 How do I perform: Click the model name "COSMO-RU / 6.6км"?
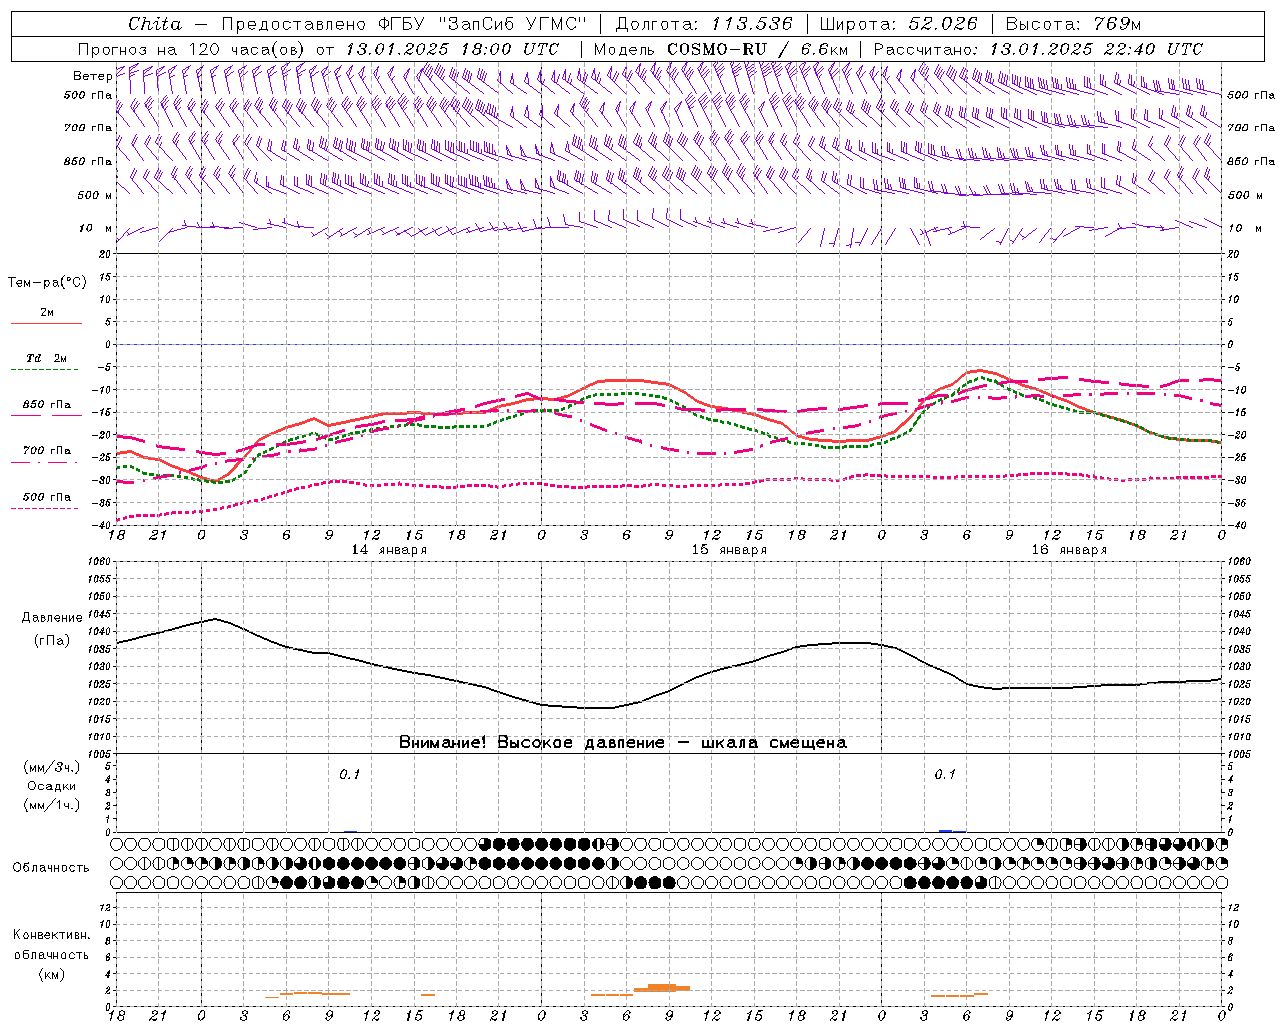pyautogui.click(x=757, y=49)
